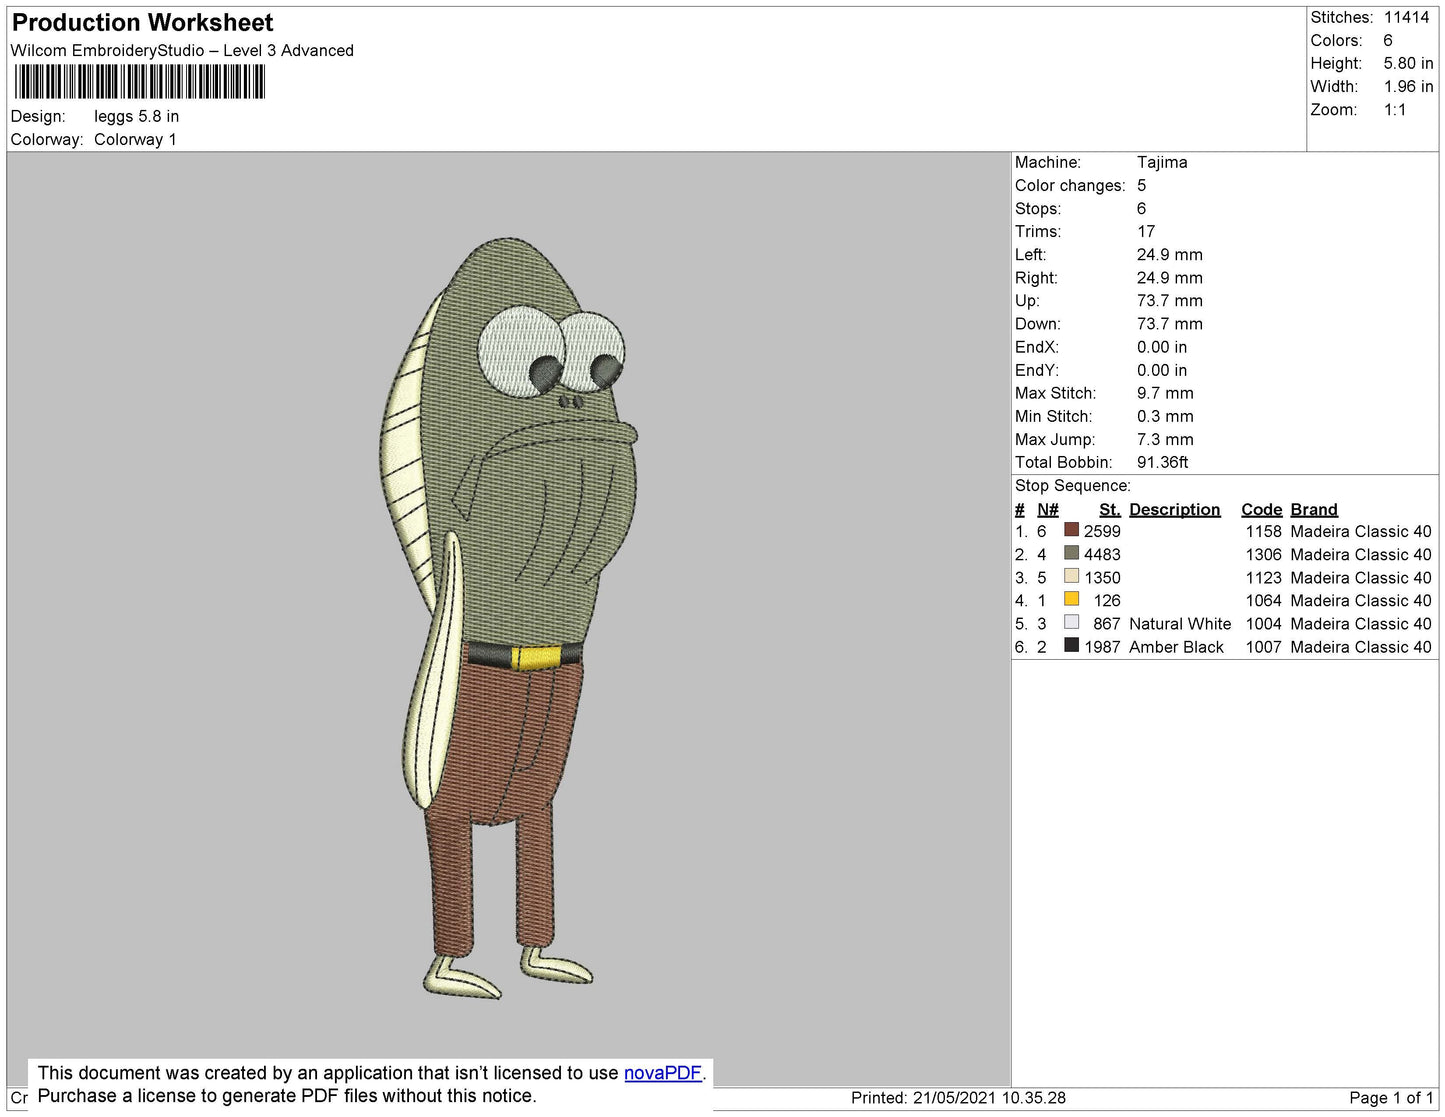Click the Madeira Classic 40 brand in row 1
The width and height of the screenshot is (1445, 1117).
click(1361, 531)
